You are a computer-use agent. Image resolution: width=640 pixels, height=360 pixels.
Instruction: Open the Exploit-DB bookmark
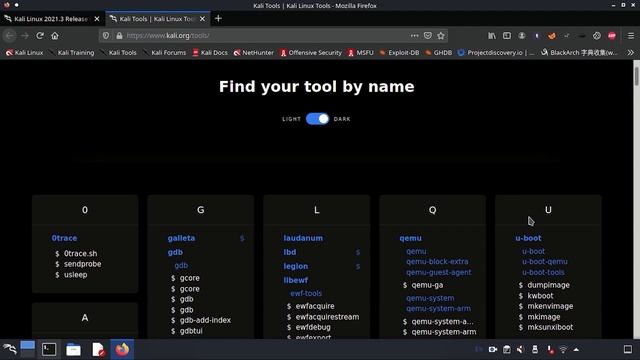[400, 53]
